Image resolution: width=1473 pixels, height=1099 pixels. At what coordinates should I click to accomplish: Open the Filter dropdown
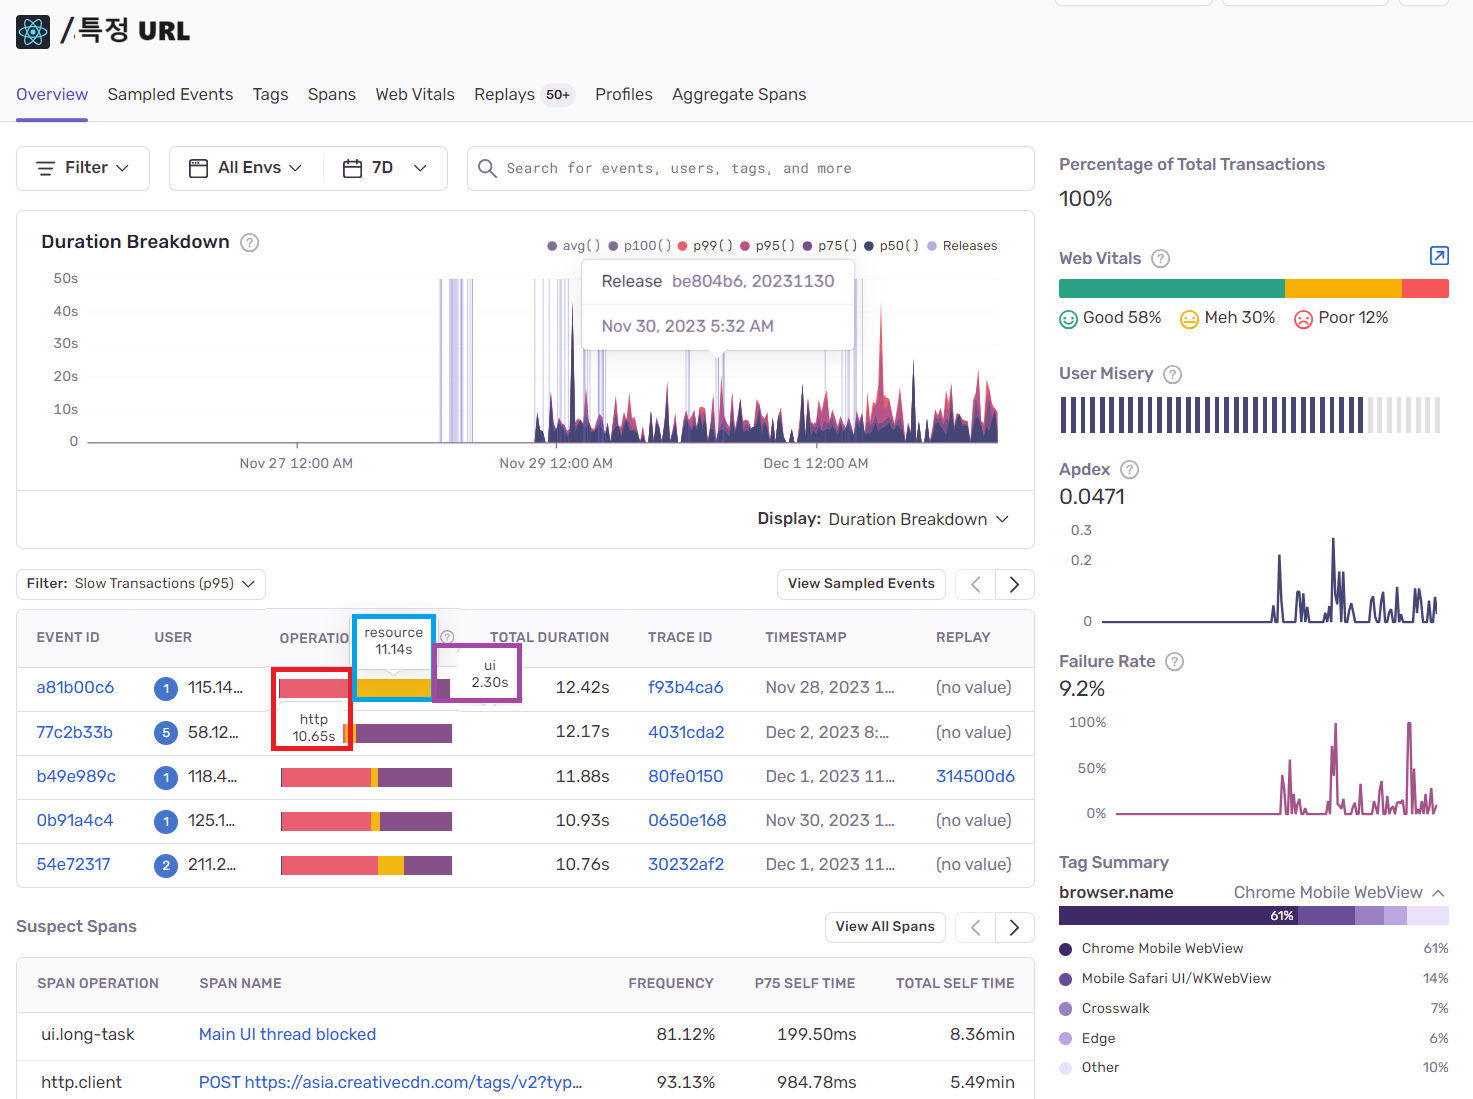[83, 168]
